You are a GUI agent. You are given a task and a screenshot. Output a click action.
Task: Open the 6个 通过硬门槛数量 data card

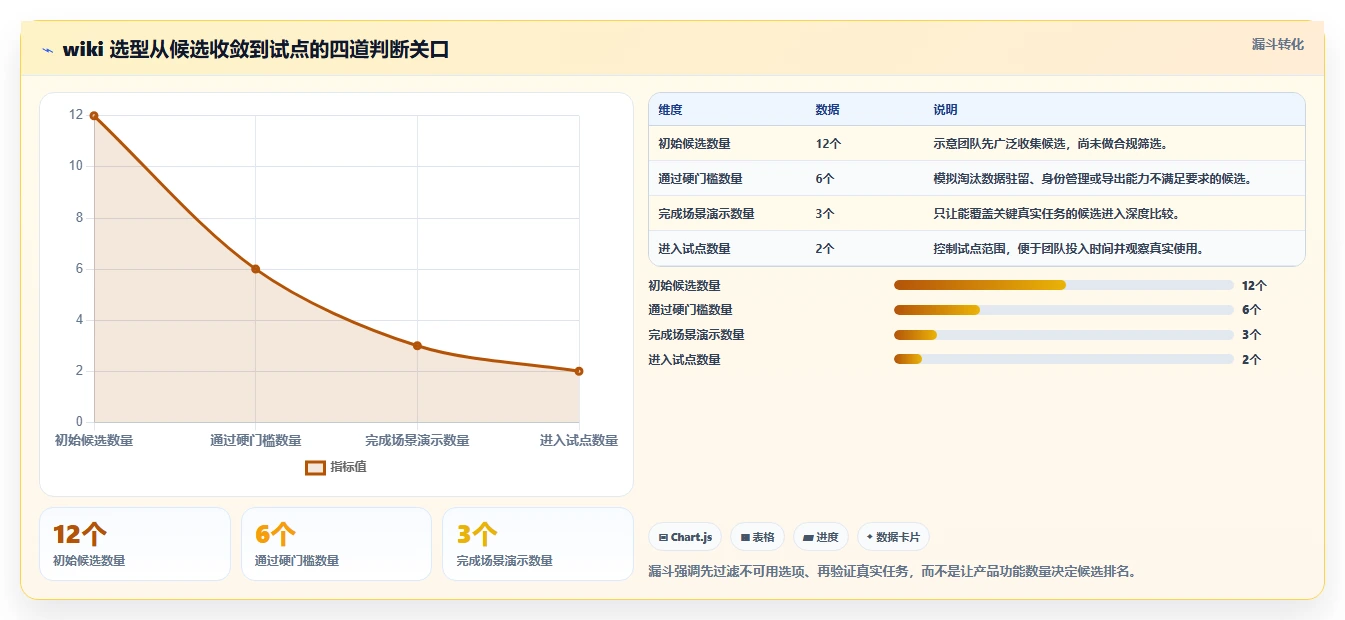pos(336,544)
